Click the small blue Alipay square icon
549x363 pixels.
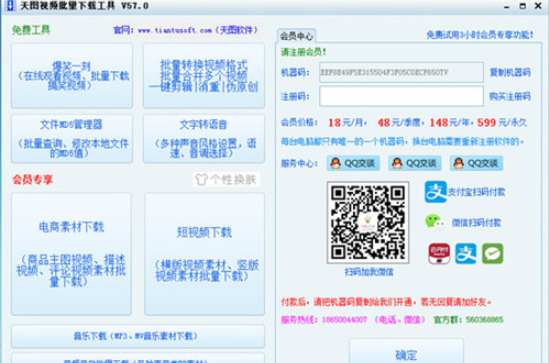(466, 254)
